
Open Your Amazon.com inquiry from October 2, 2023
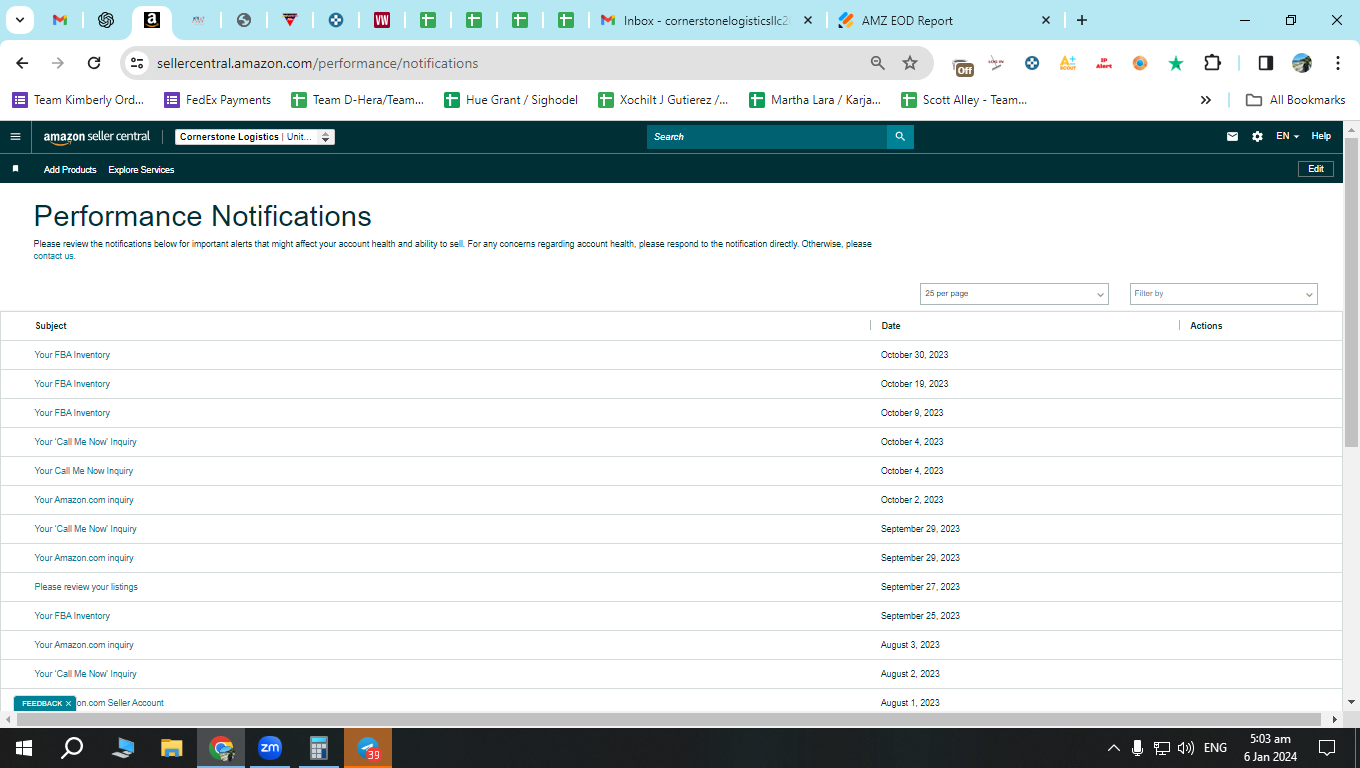click(x=84, y=500)
